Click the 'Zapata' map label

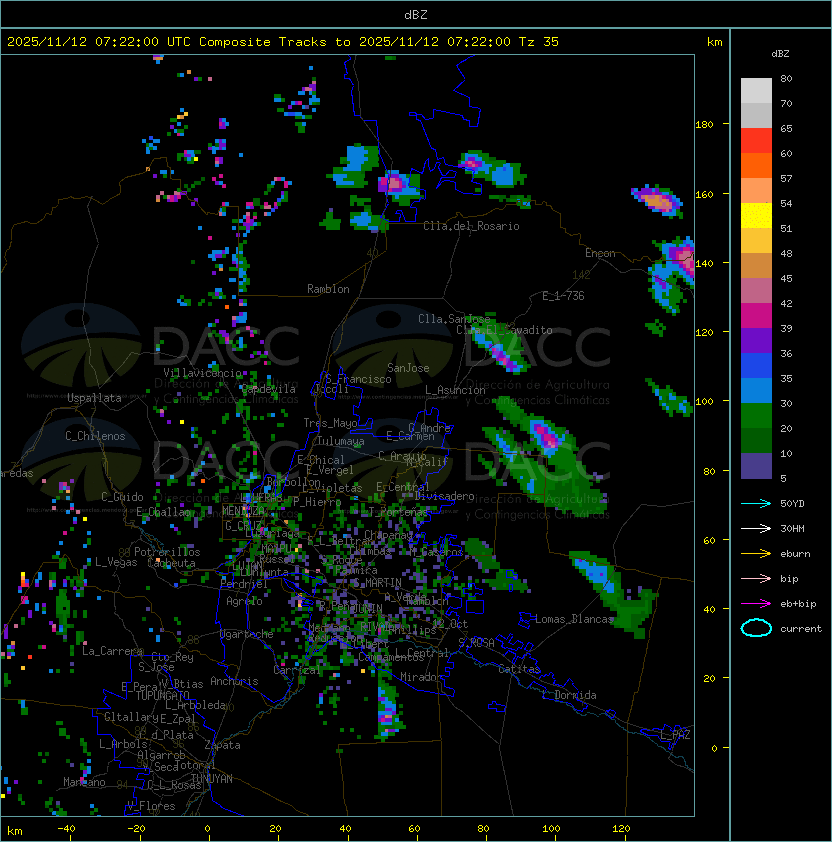[222, 745]
